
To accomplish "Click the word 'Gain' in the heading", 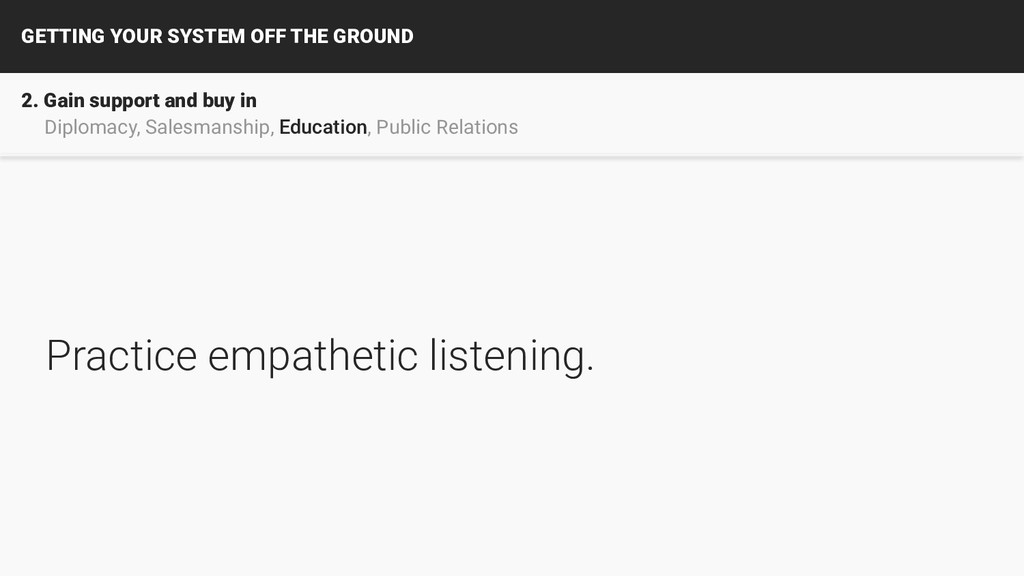I will click(64, 101).
